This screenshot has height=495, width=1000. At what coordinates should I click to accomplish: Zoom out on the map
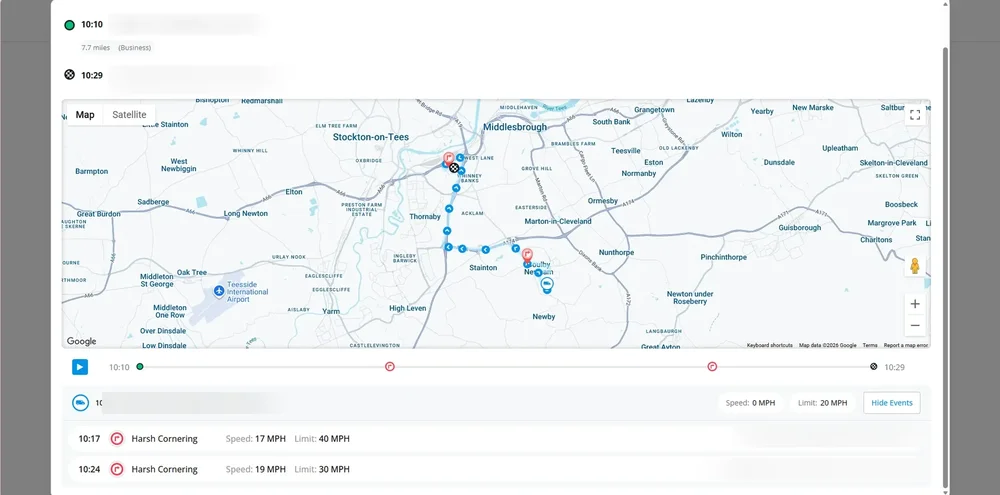point(915,325)
